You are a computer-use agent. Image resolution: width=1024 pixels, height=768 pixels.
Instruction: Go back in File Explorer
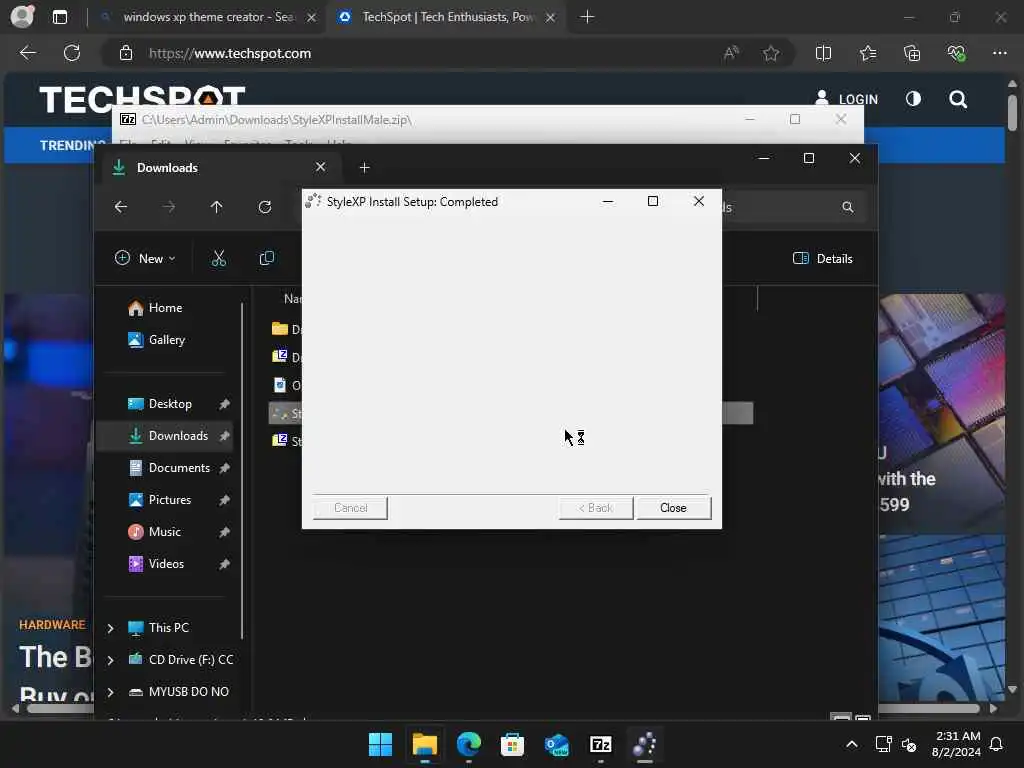tap(121, 207)
